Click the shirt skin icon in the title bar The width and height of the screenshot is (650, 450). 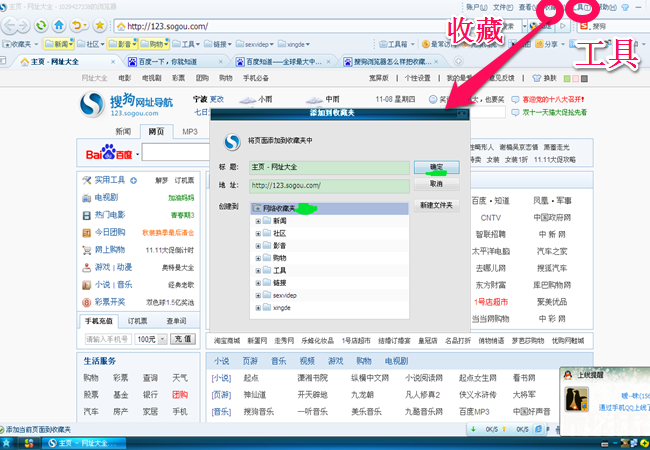tap(625, 7)
